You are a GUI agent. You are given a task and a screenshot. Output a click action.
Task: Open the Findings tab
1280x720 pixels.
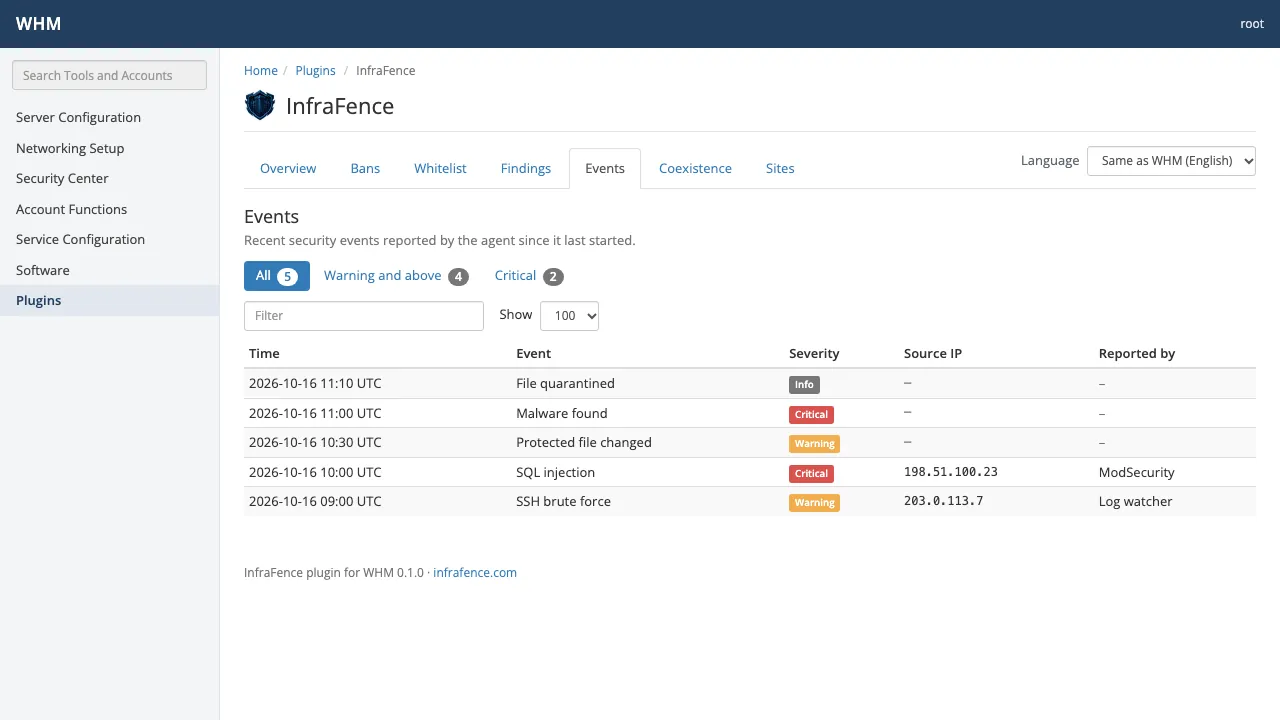[526, 169]
